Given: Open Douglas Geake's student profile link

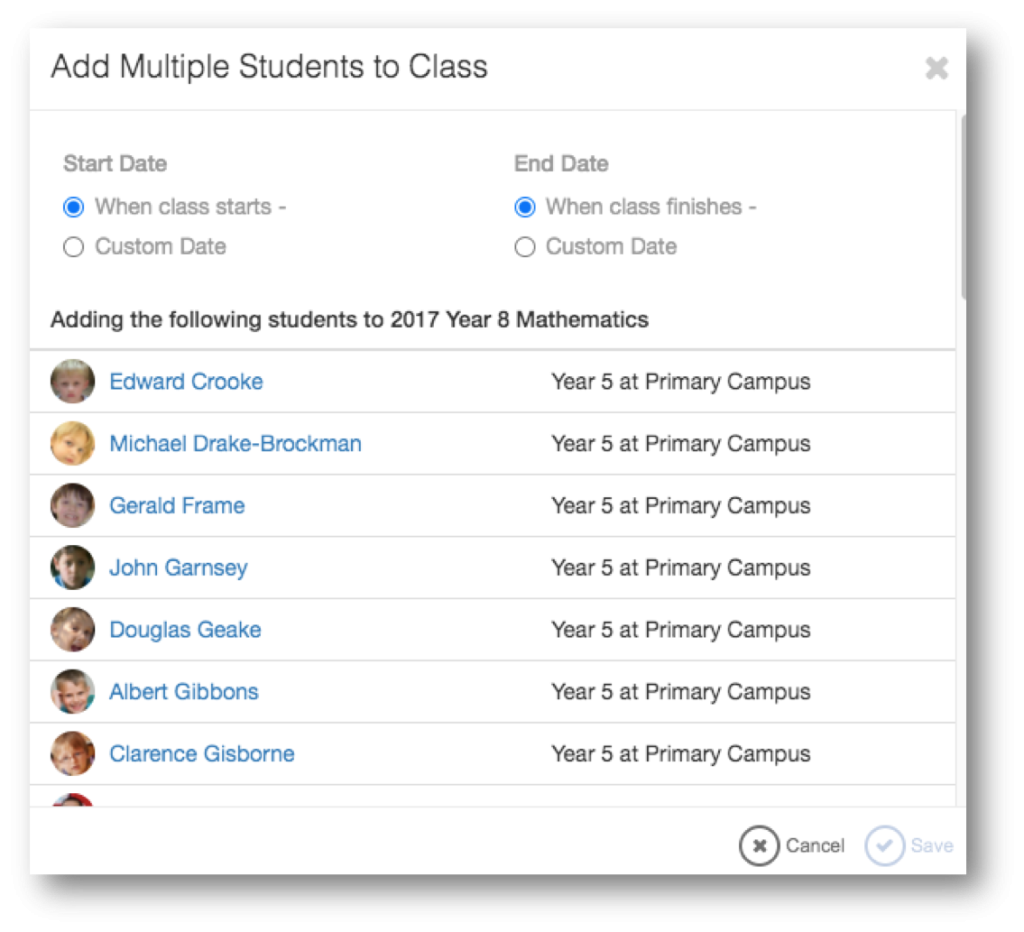Looking at the screenshot, I should (x=185, y=629).
